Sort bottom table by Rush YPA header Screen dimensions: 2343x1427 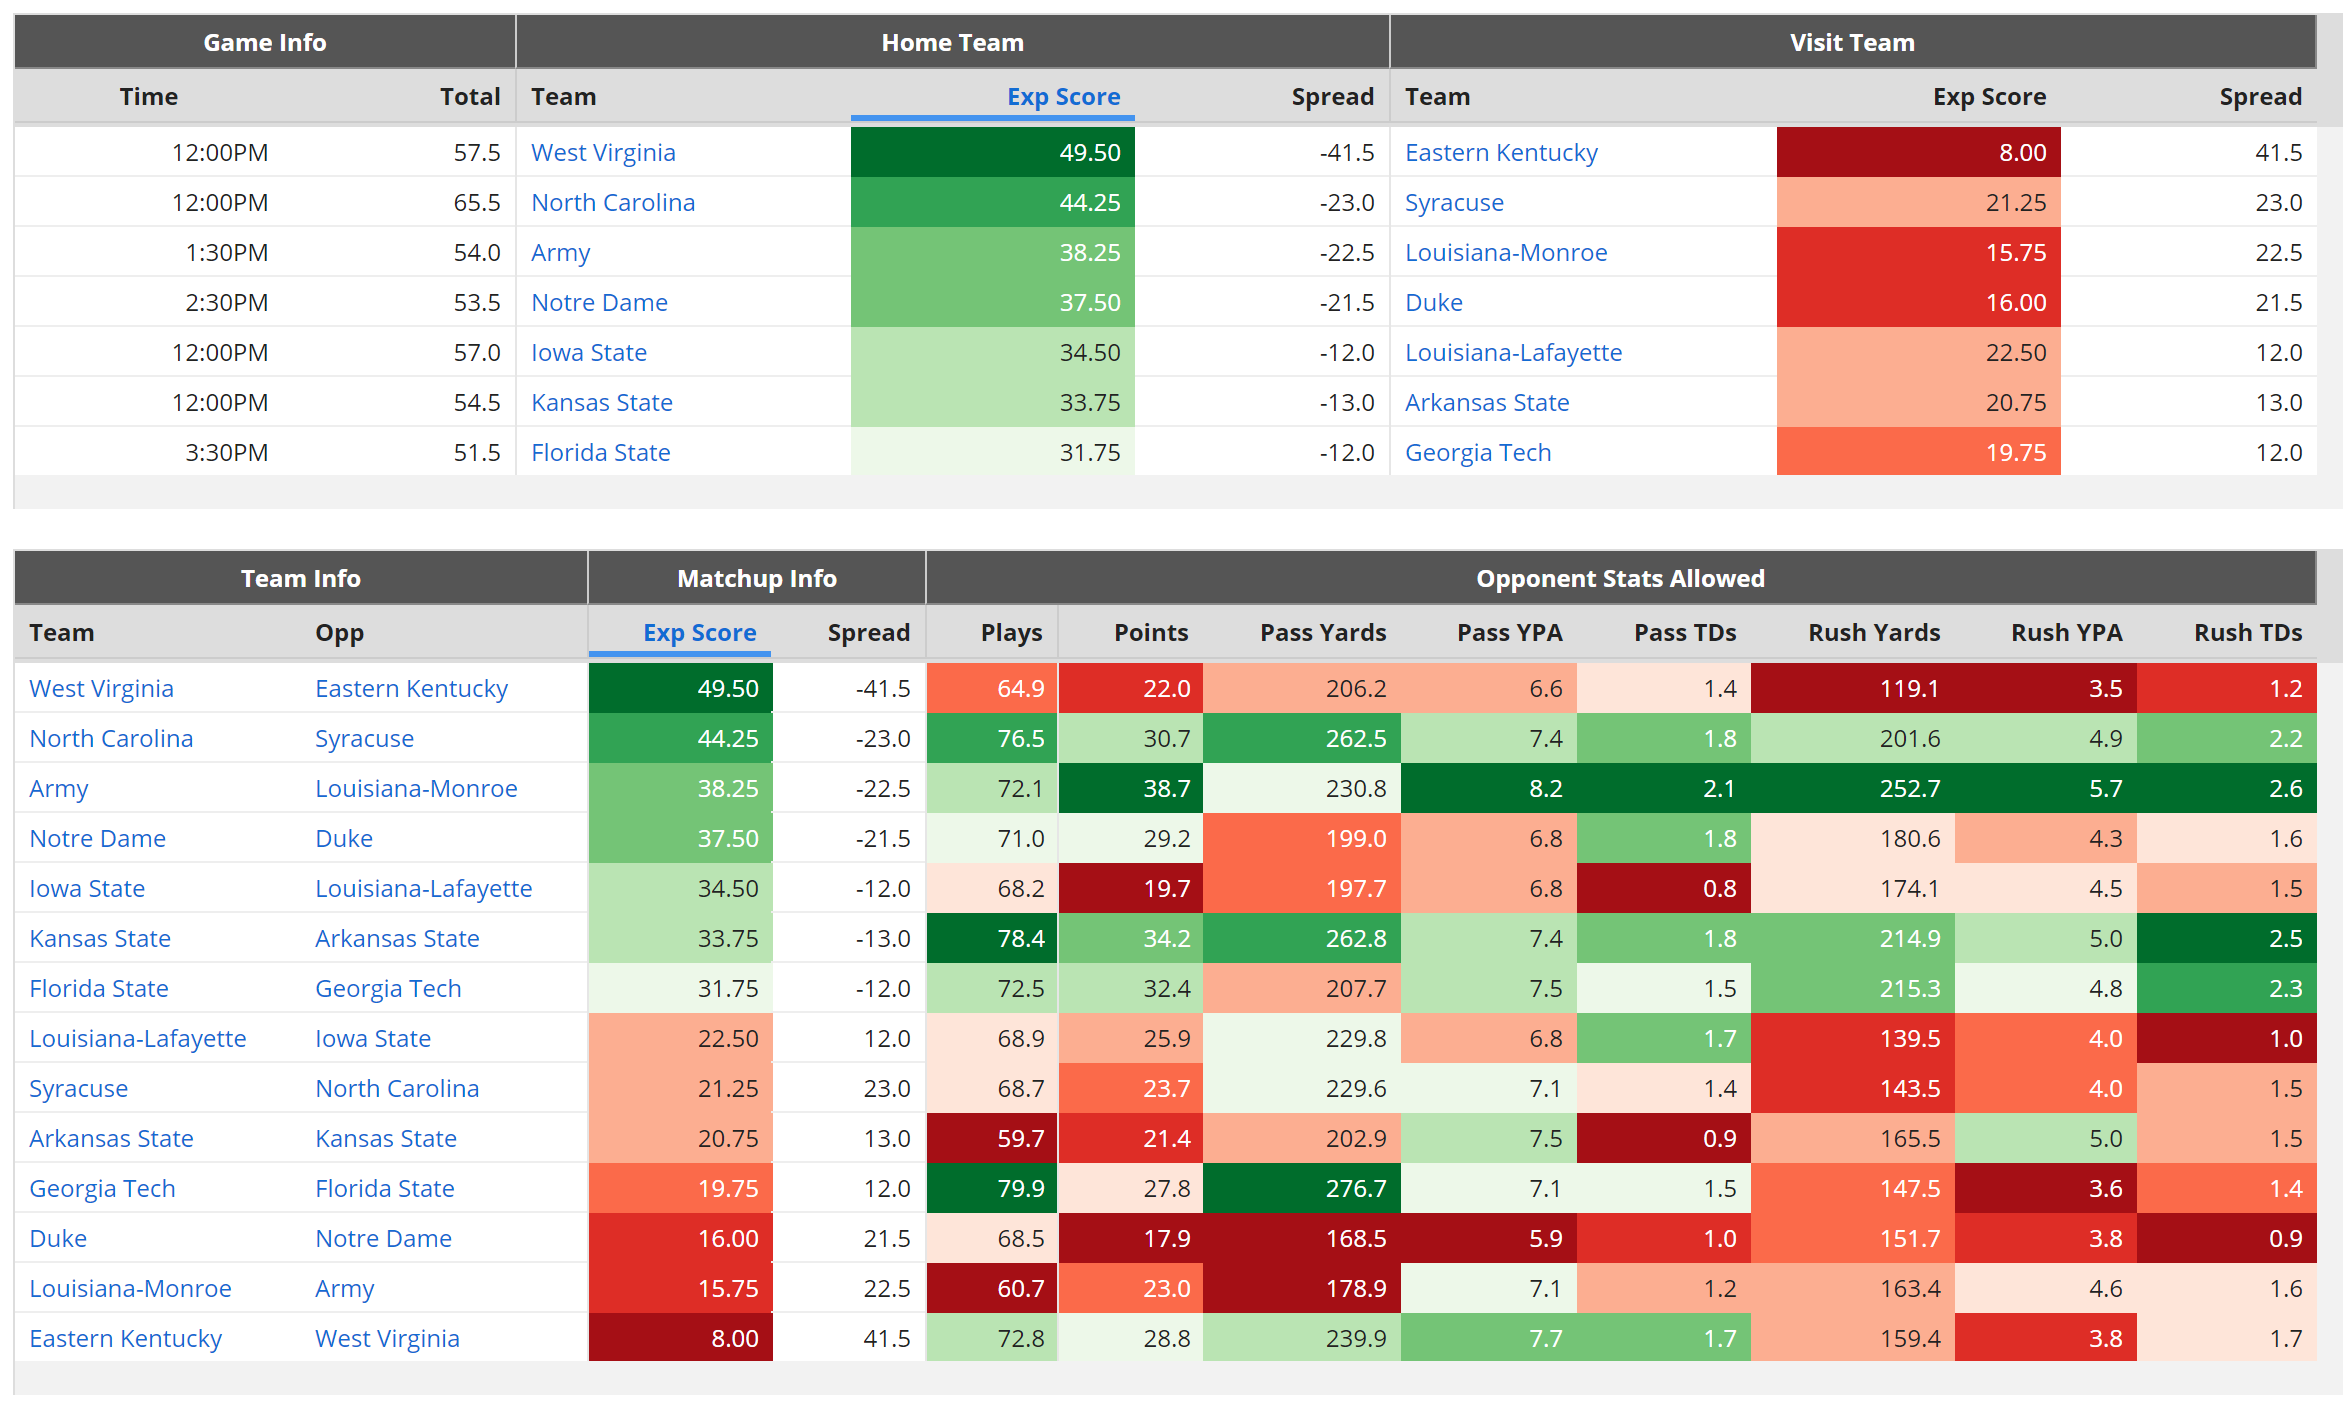[x=2066, y=633]
